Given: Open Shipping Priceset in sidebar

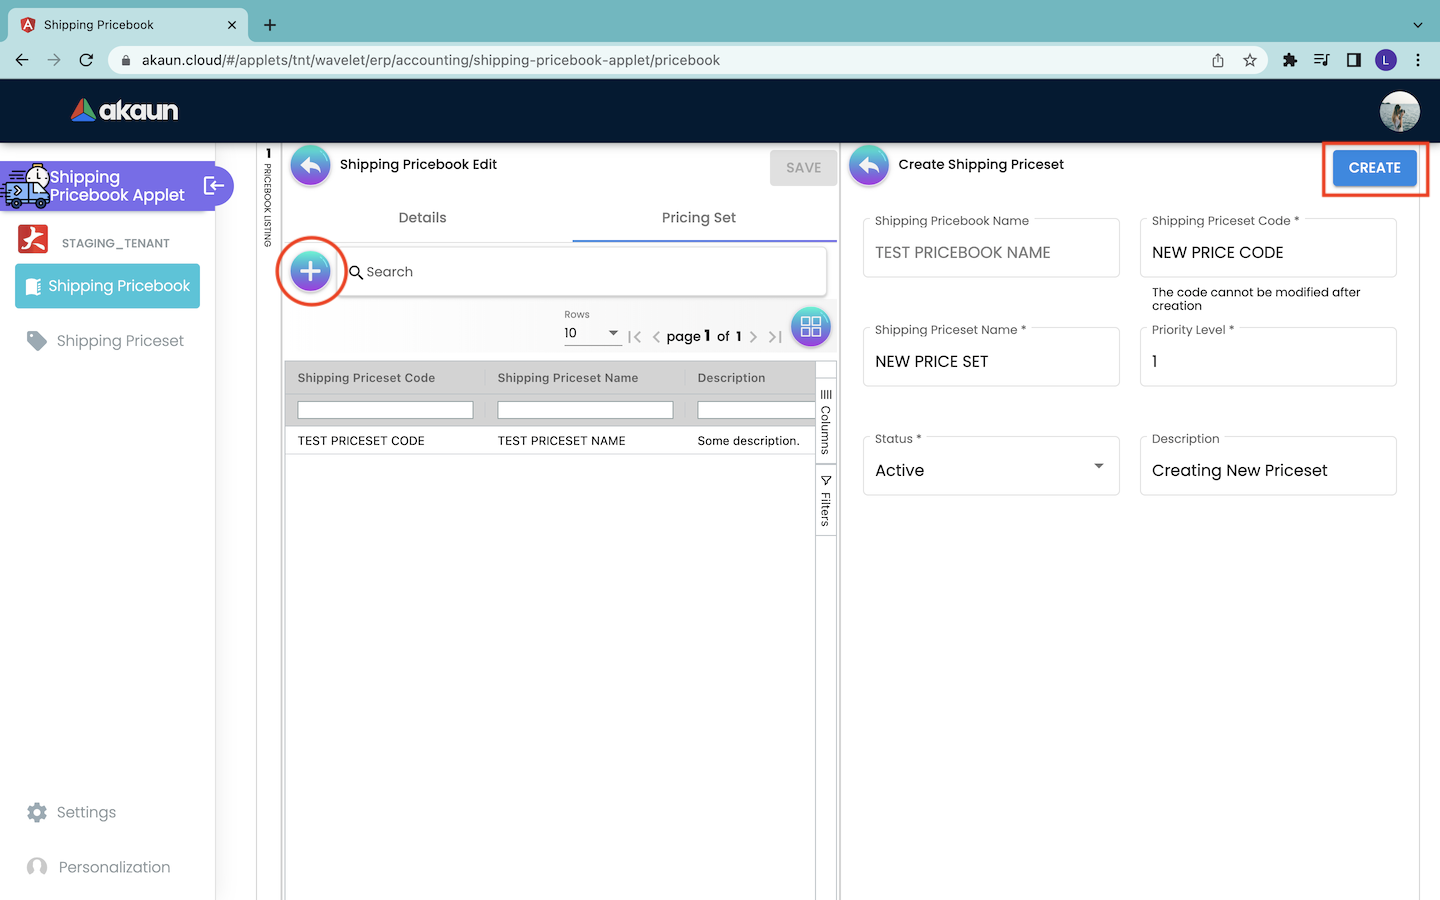Looking at the screenshot, I should (120, 341).
